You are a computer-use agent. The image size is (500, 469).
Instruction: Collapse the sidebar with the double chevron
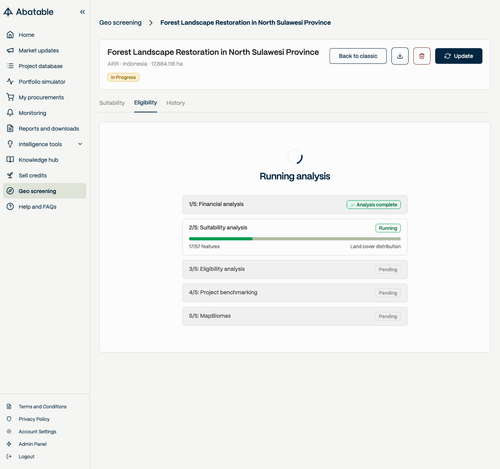coord(82,12)
